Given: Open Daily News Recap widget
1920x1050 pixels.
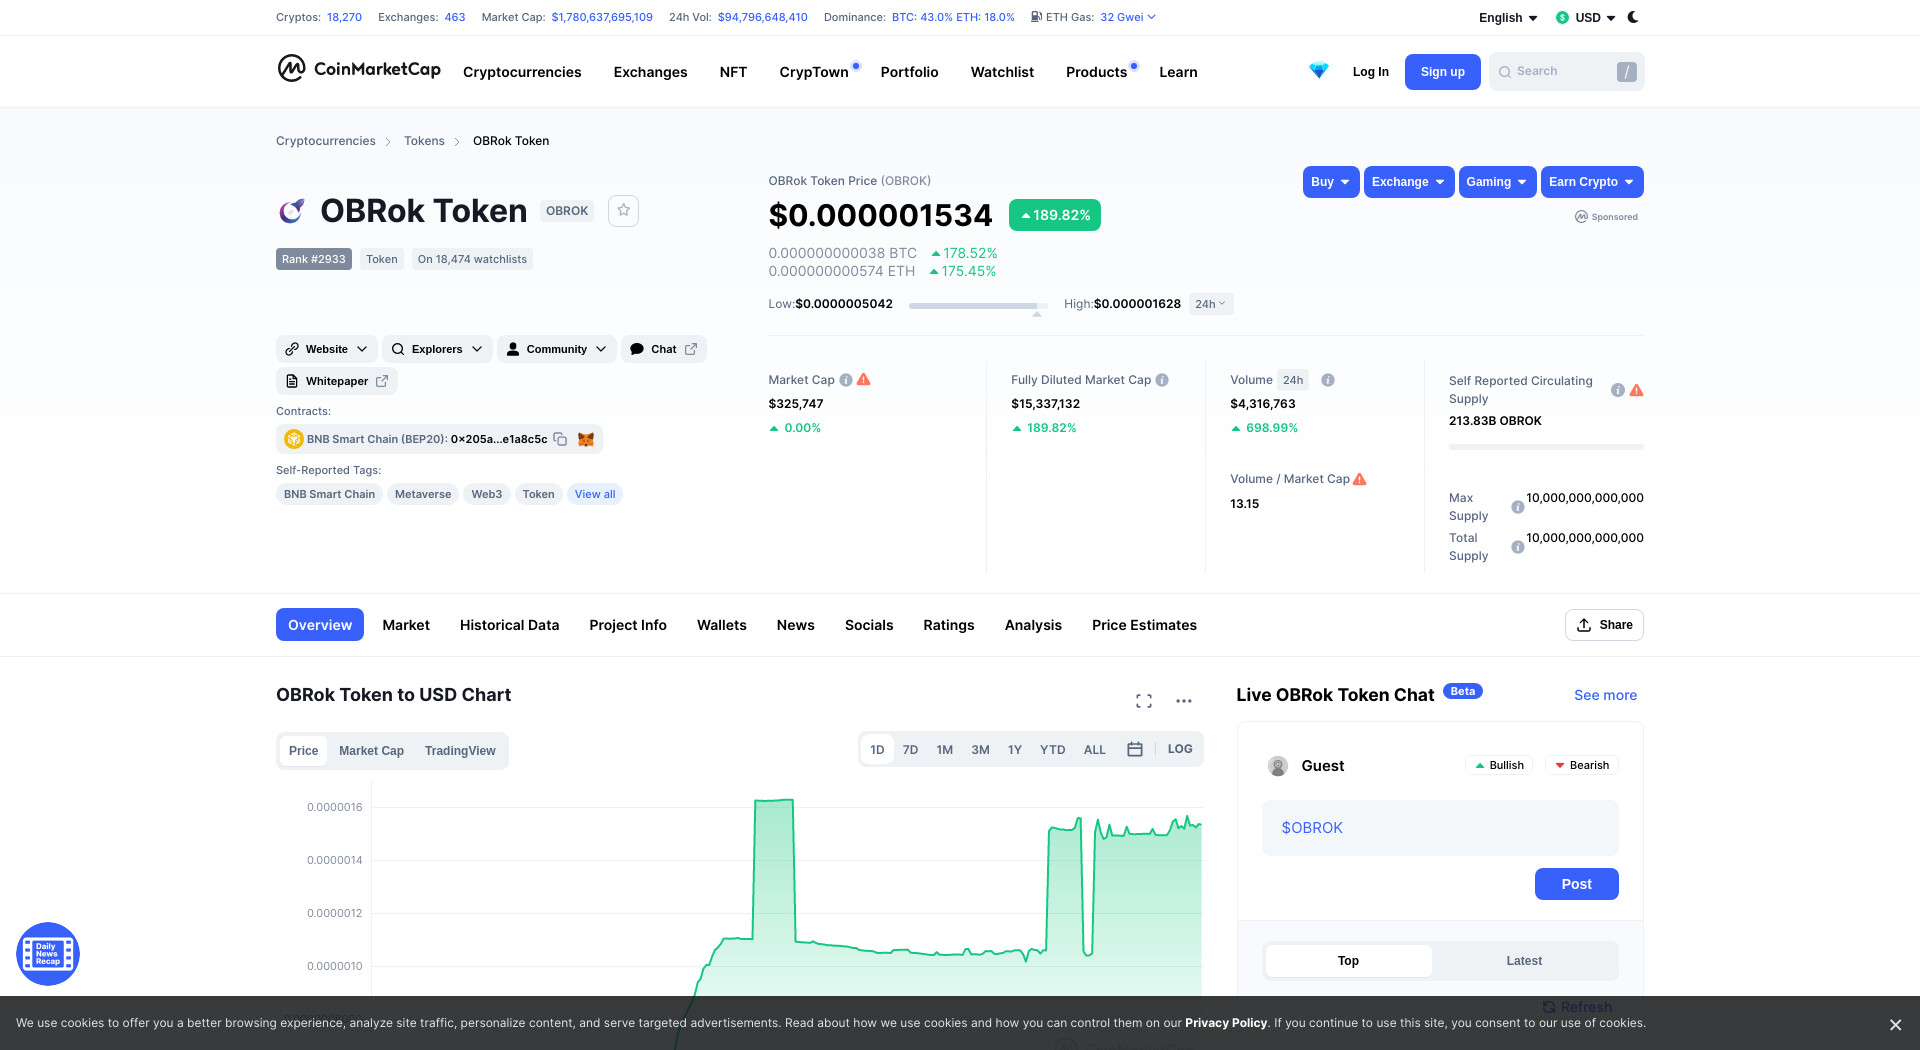Looking at the screenshot, I should click(48, 954).
